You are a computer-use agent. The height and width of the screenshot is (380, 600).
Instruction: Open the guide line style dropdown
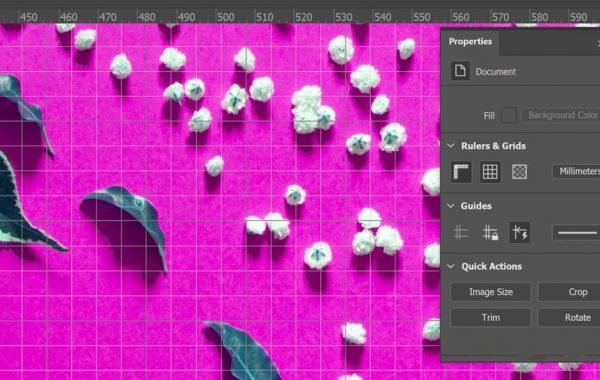click(x=576, y=232)
